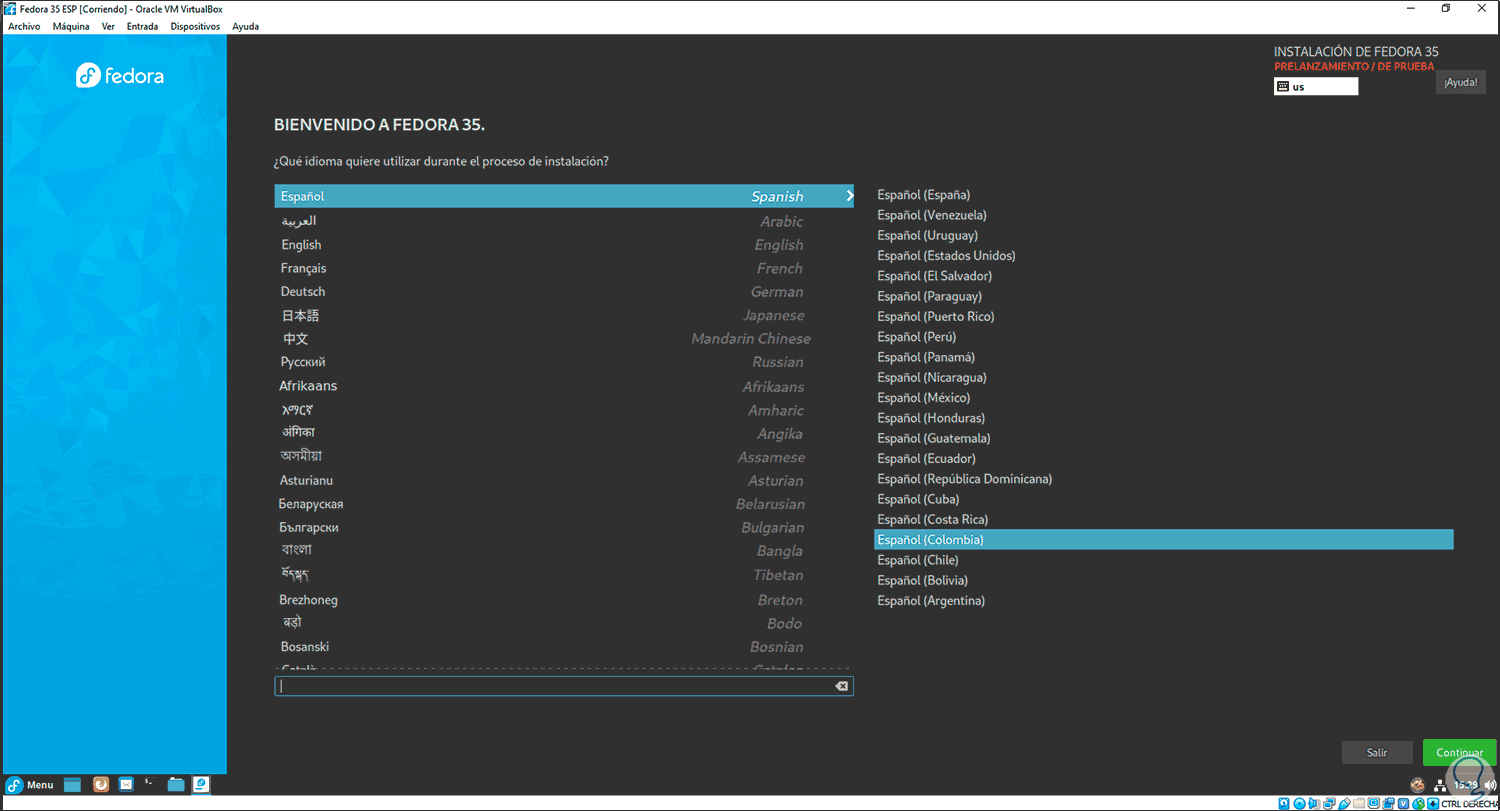The width and height of the screenshot is (1500, 811).
Task: Click the VirtualBox display indicator
Action: [x=1376, y=803]
